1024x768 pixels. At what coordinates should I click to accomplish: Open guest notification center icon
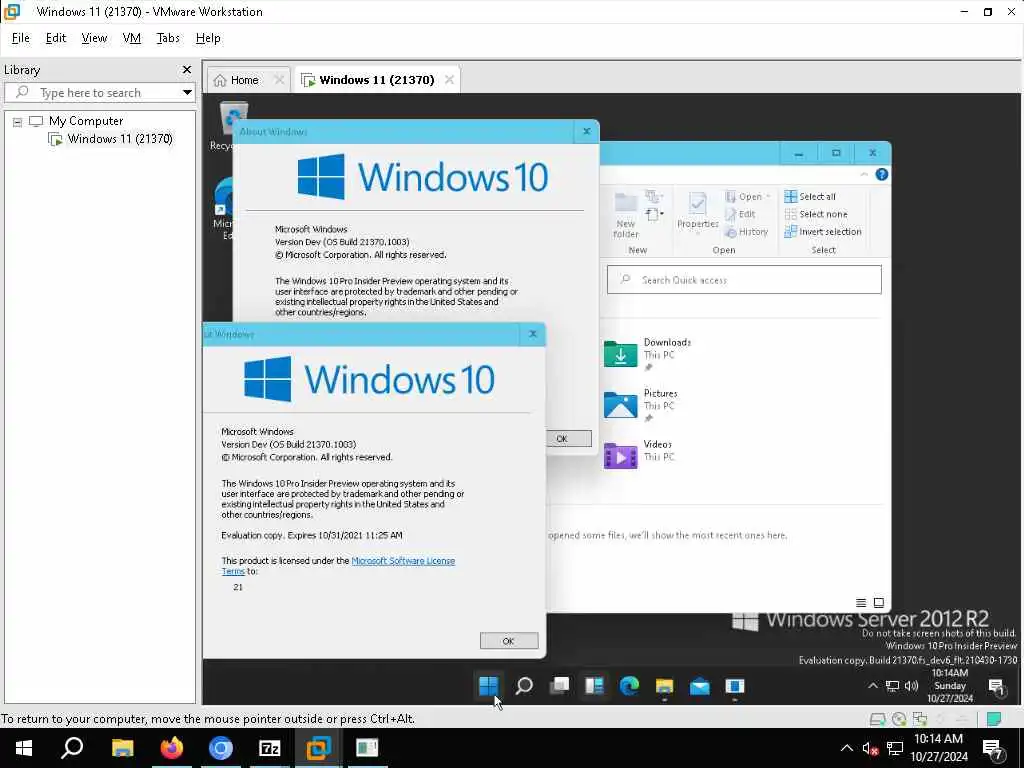(997, 686)
